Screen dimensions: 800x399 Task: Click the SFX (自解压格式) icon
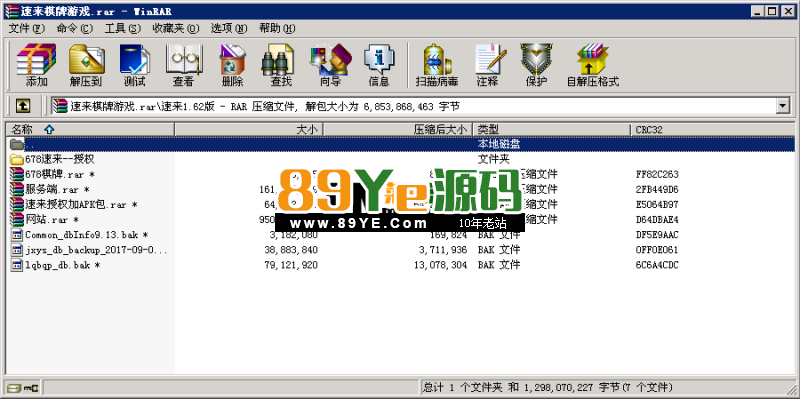[593, 65]
